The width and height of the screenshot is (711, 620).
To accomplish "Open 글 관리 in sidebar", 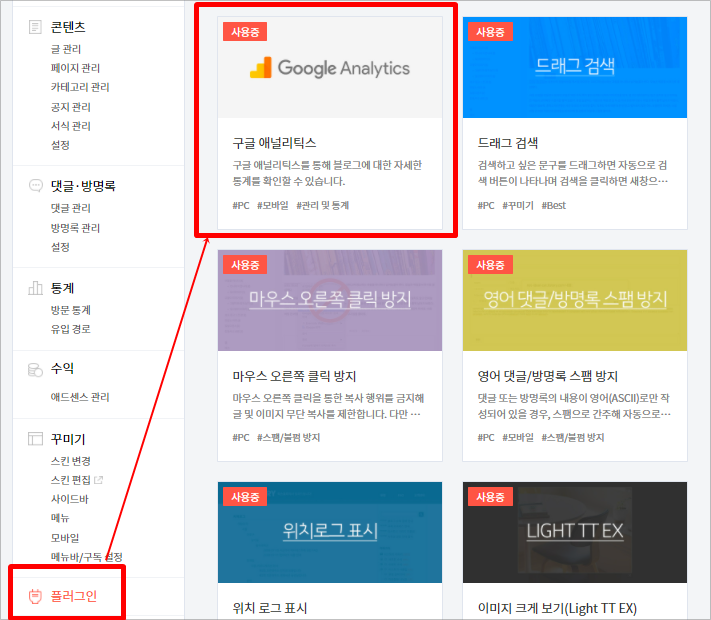I will [x=66, y=49].
